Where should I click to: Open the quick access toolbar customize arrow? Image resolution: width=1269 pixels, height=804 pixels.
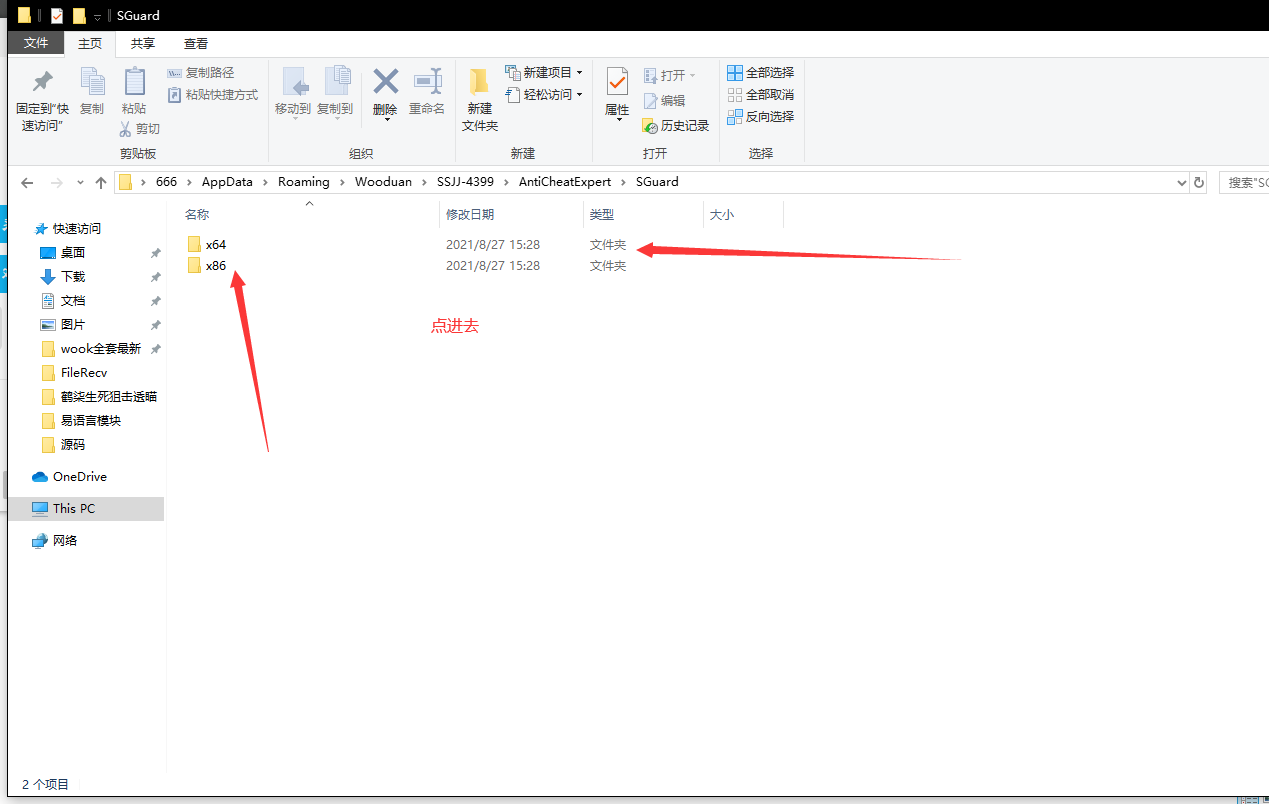[x=97, y=17]
